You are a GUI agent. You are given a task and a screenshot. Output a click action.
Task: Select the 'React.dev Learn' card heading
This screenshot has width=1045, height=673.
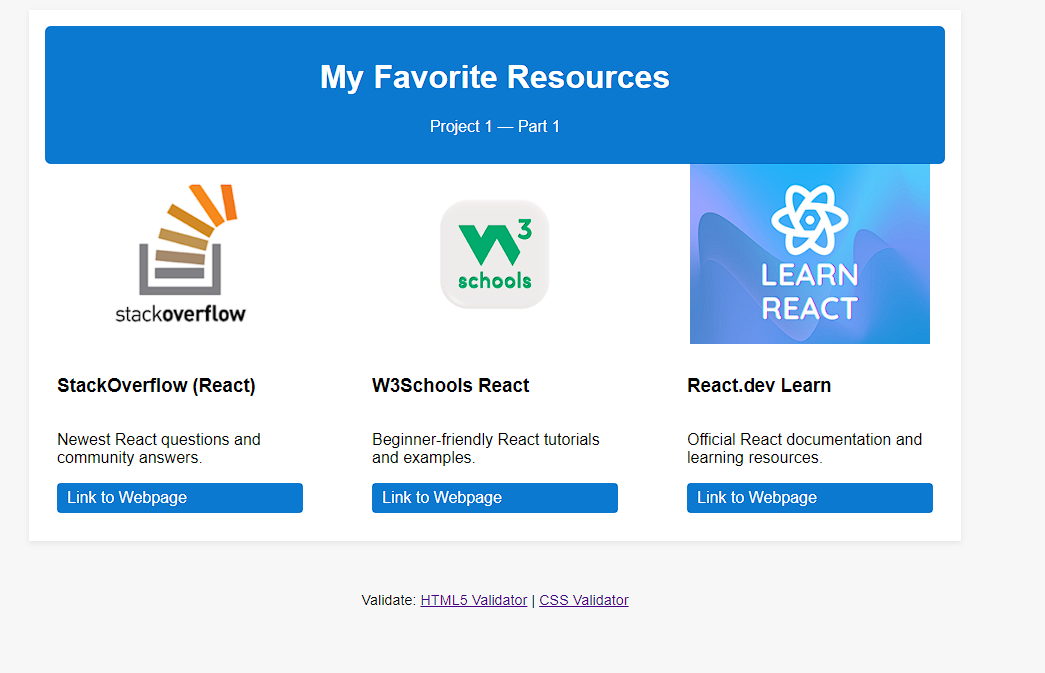click(759, 385)
